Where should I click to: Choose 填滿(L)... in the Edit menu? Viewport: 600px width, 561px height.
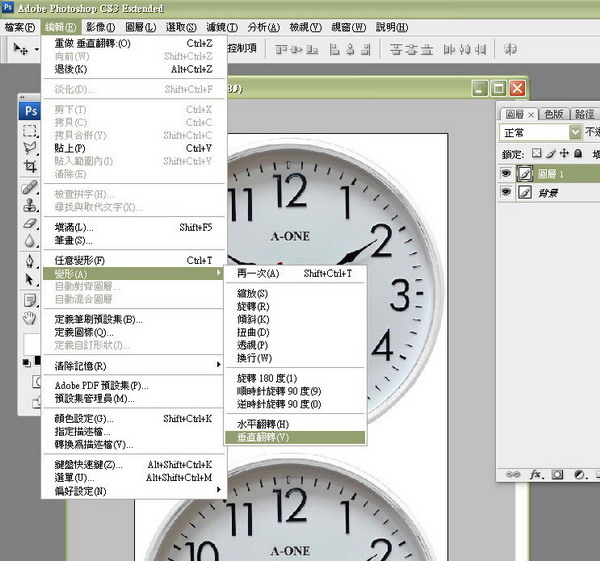pyautogui.click(x=133, y=227)
